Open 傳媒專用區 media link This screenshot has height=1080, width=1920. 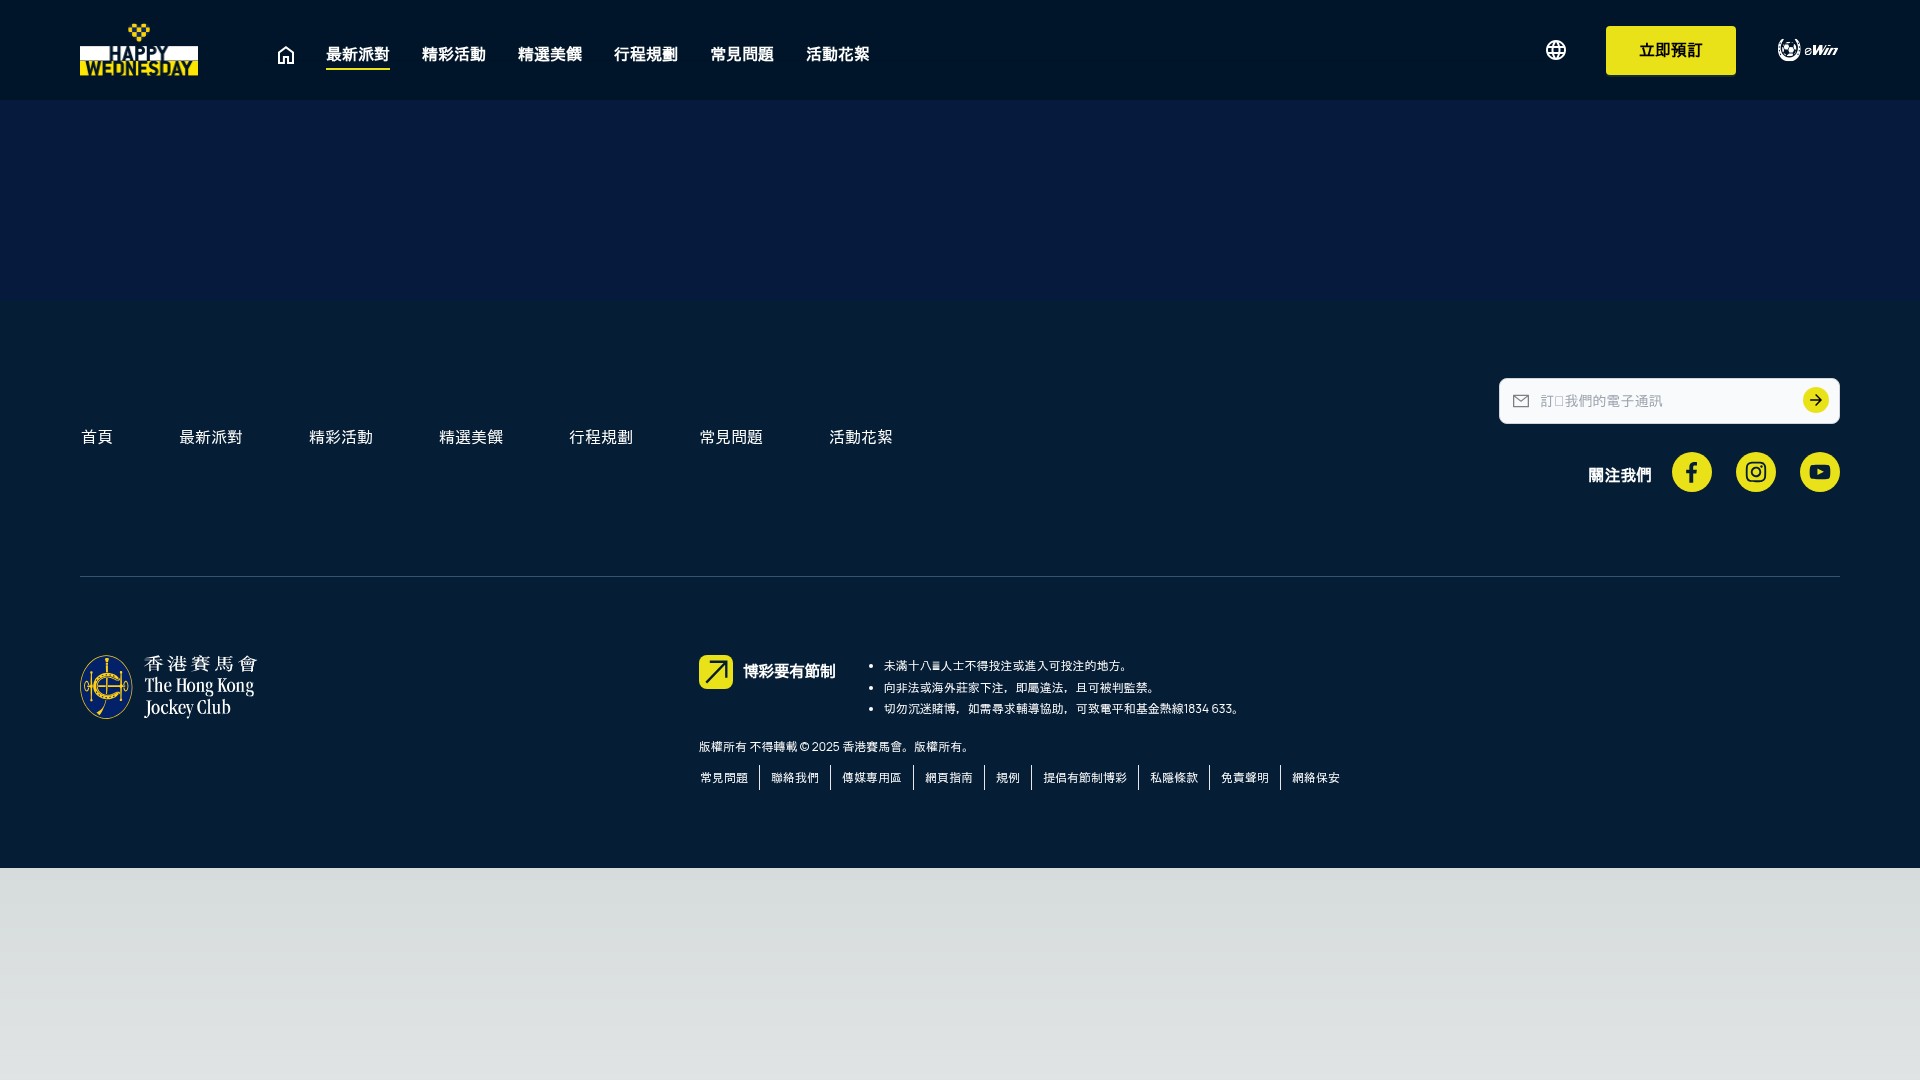(872, 778)
